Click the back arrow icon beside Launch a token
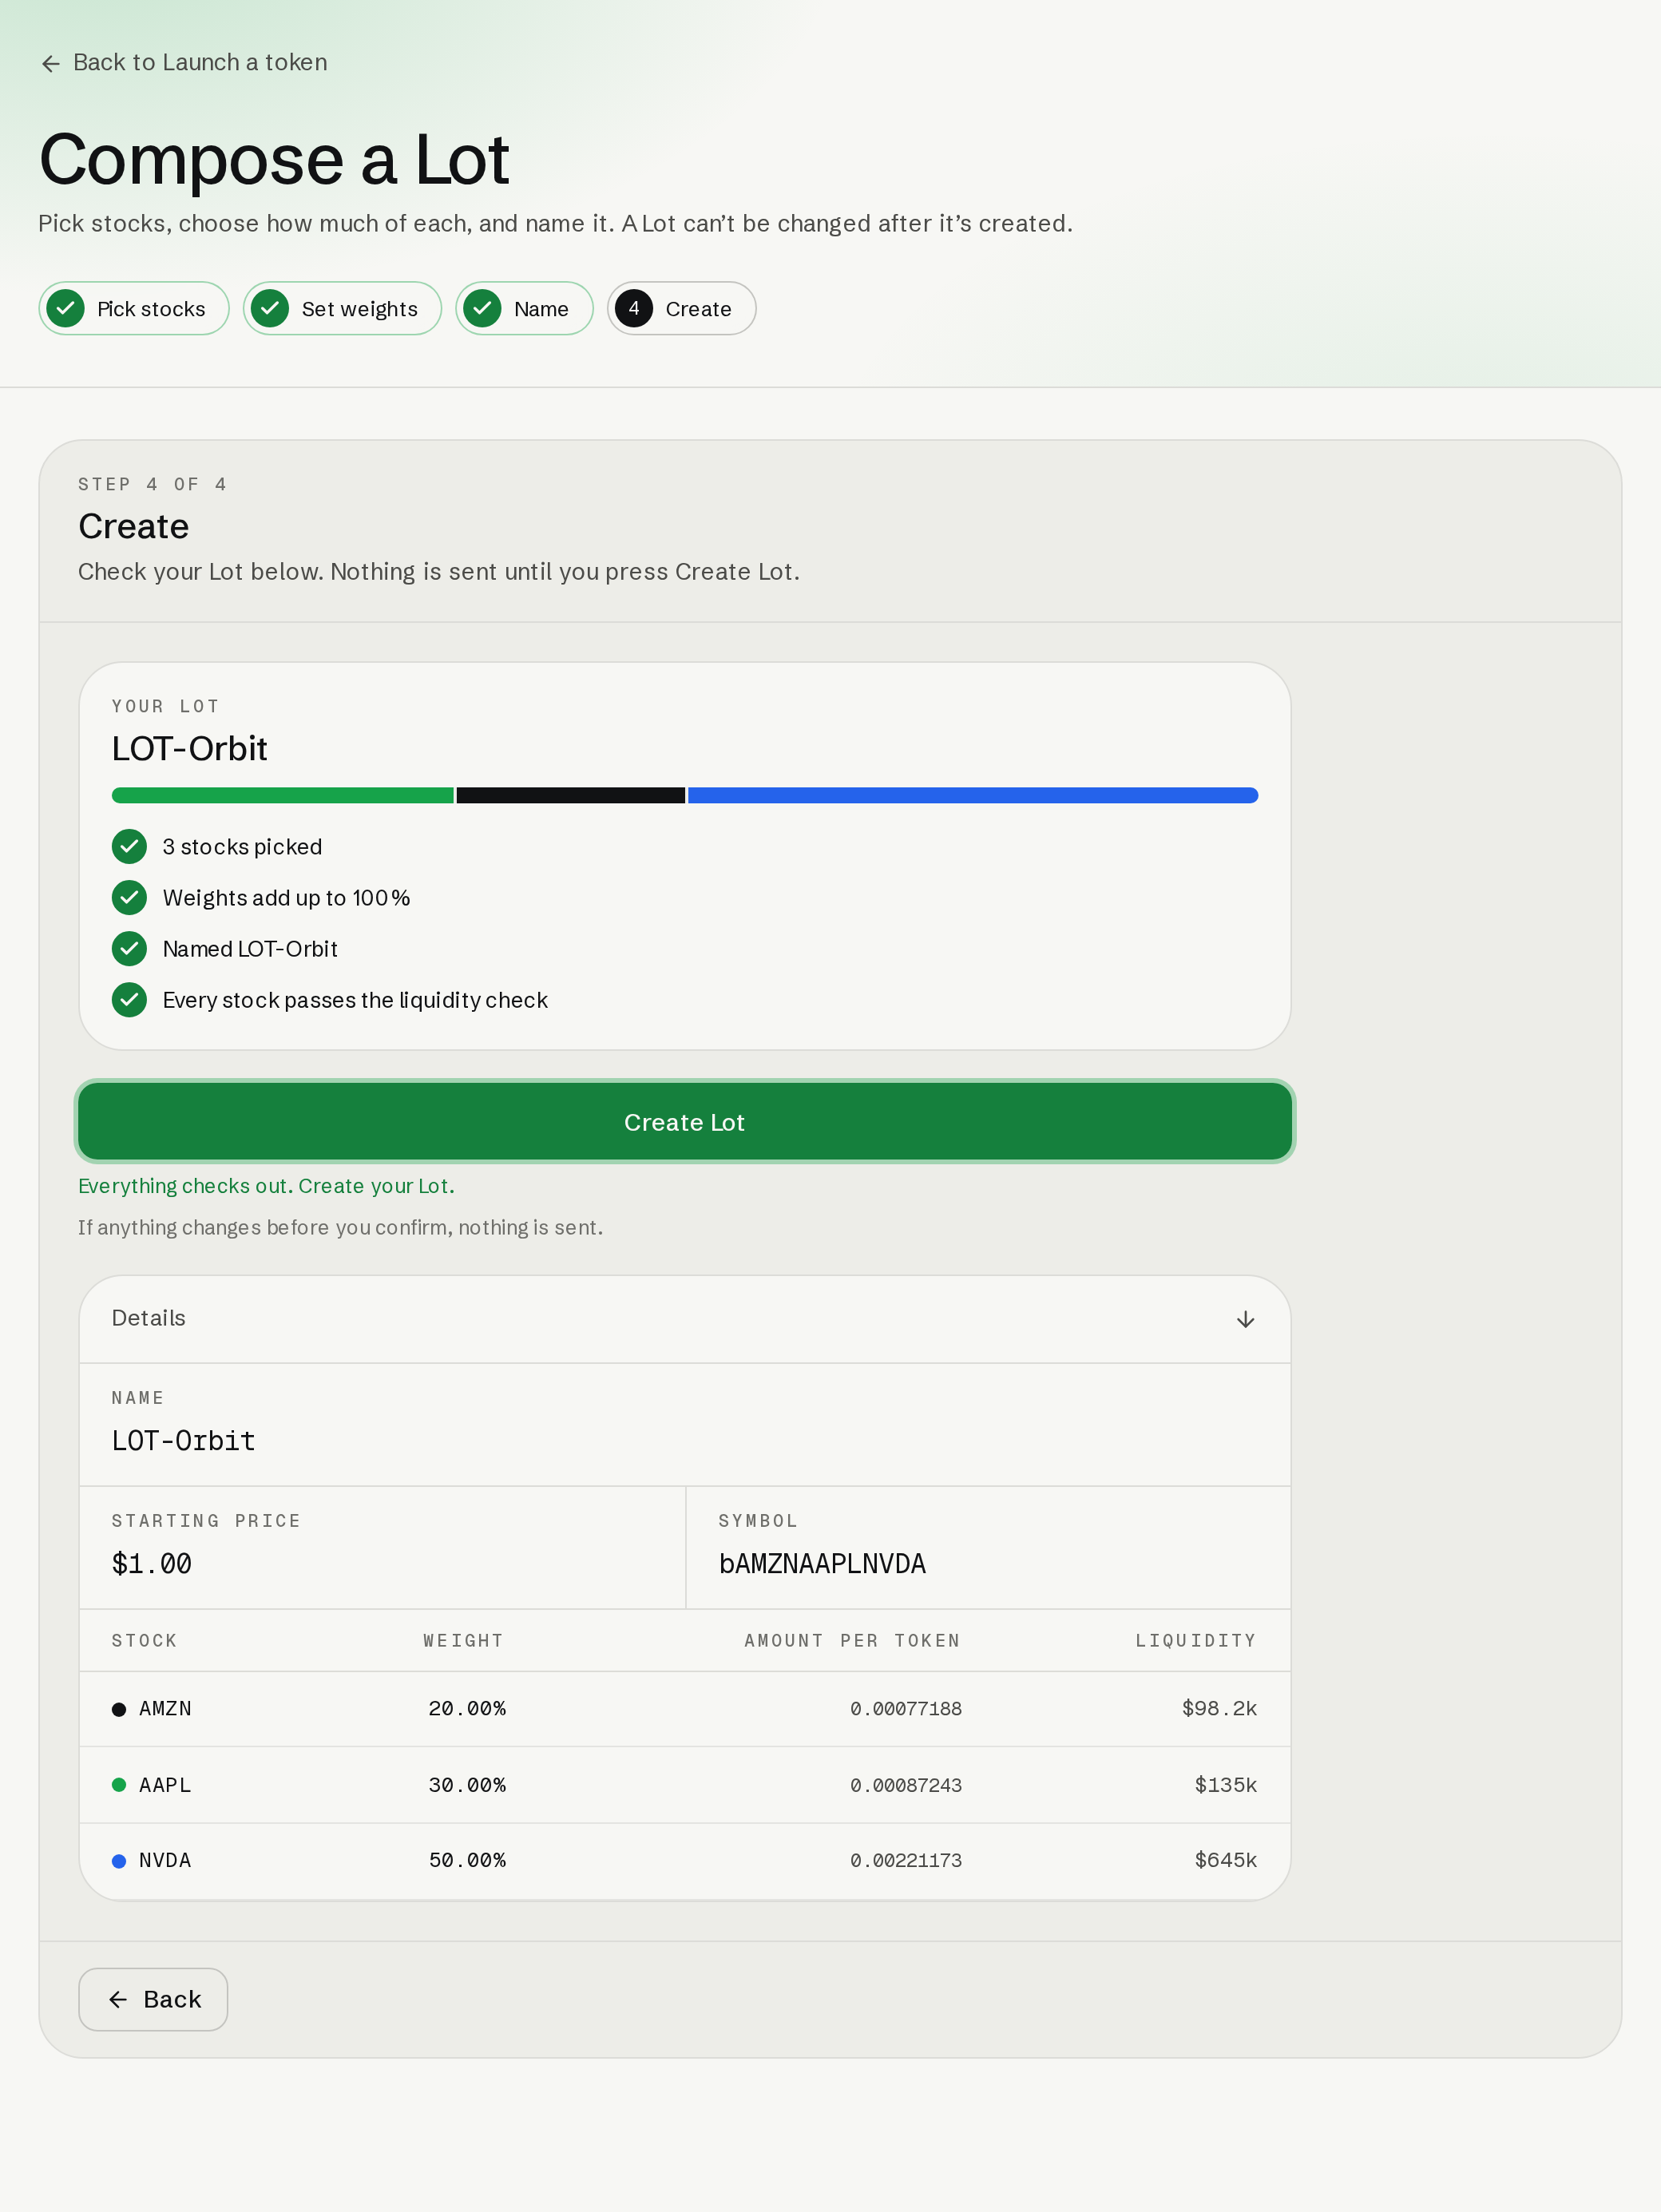The height and width of the screenshot is (2212, 1661). click(x=50, y=63)
